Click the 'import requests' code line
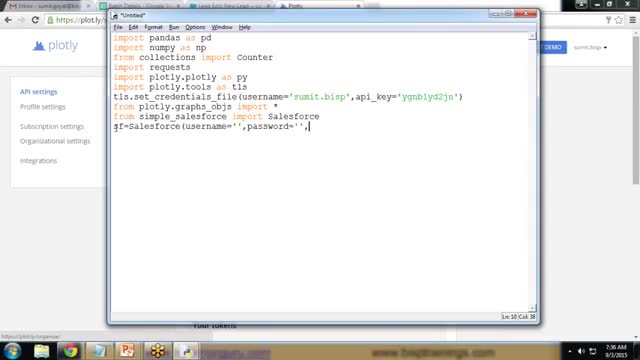The width and height of the screenshot is (640, 360). (152, 67)
